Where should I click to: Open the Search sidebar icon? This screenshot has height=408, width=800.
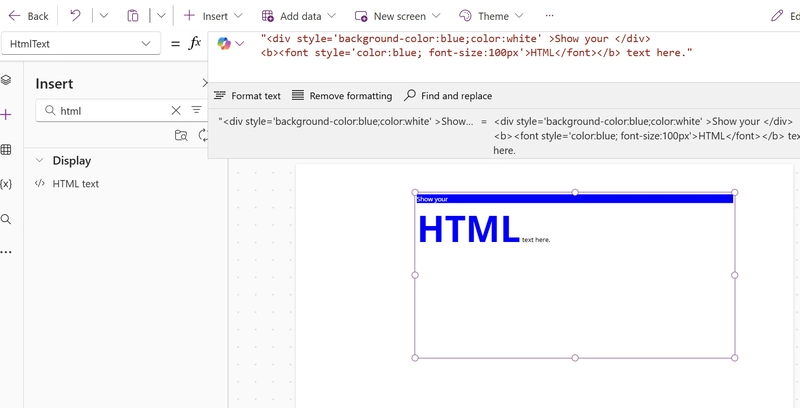pos(6,219)
